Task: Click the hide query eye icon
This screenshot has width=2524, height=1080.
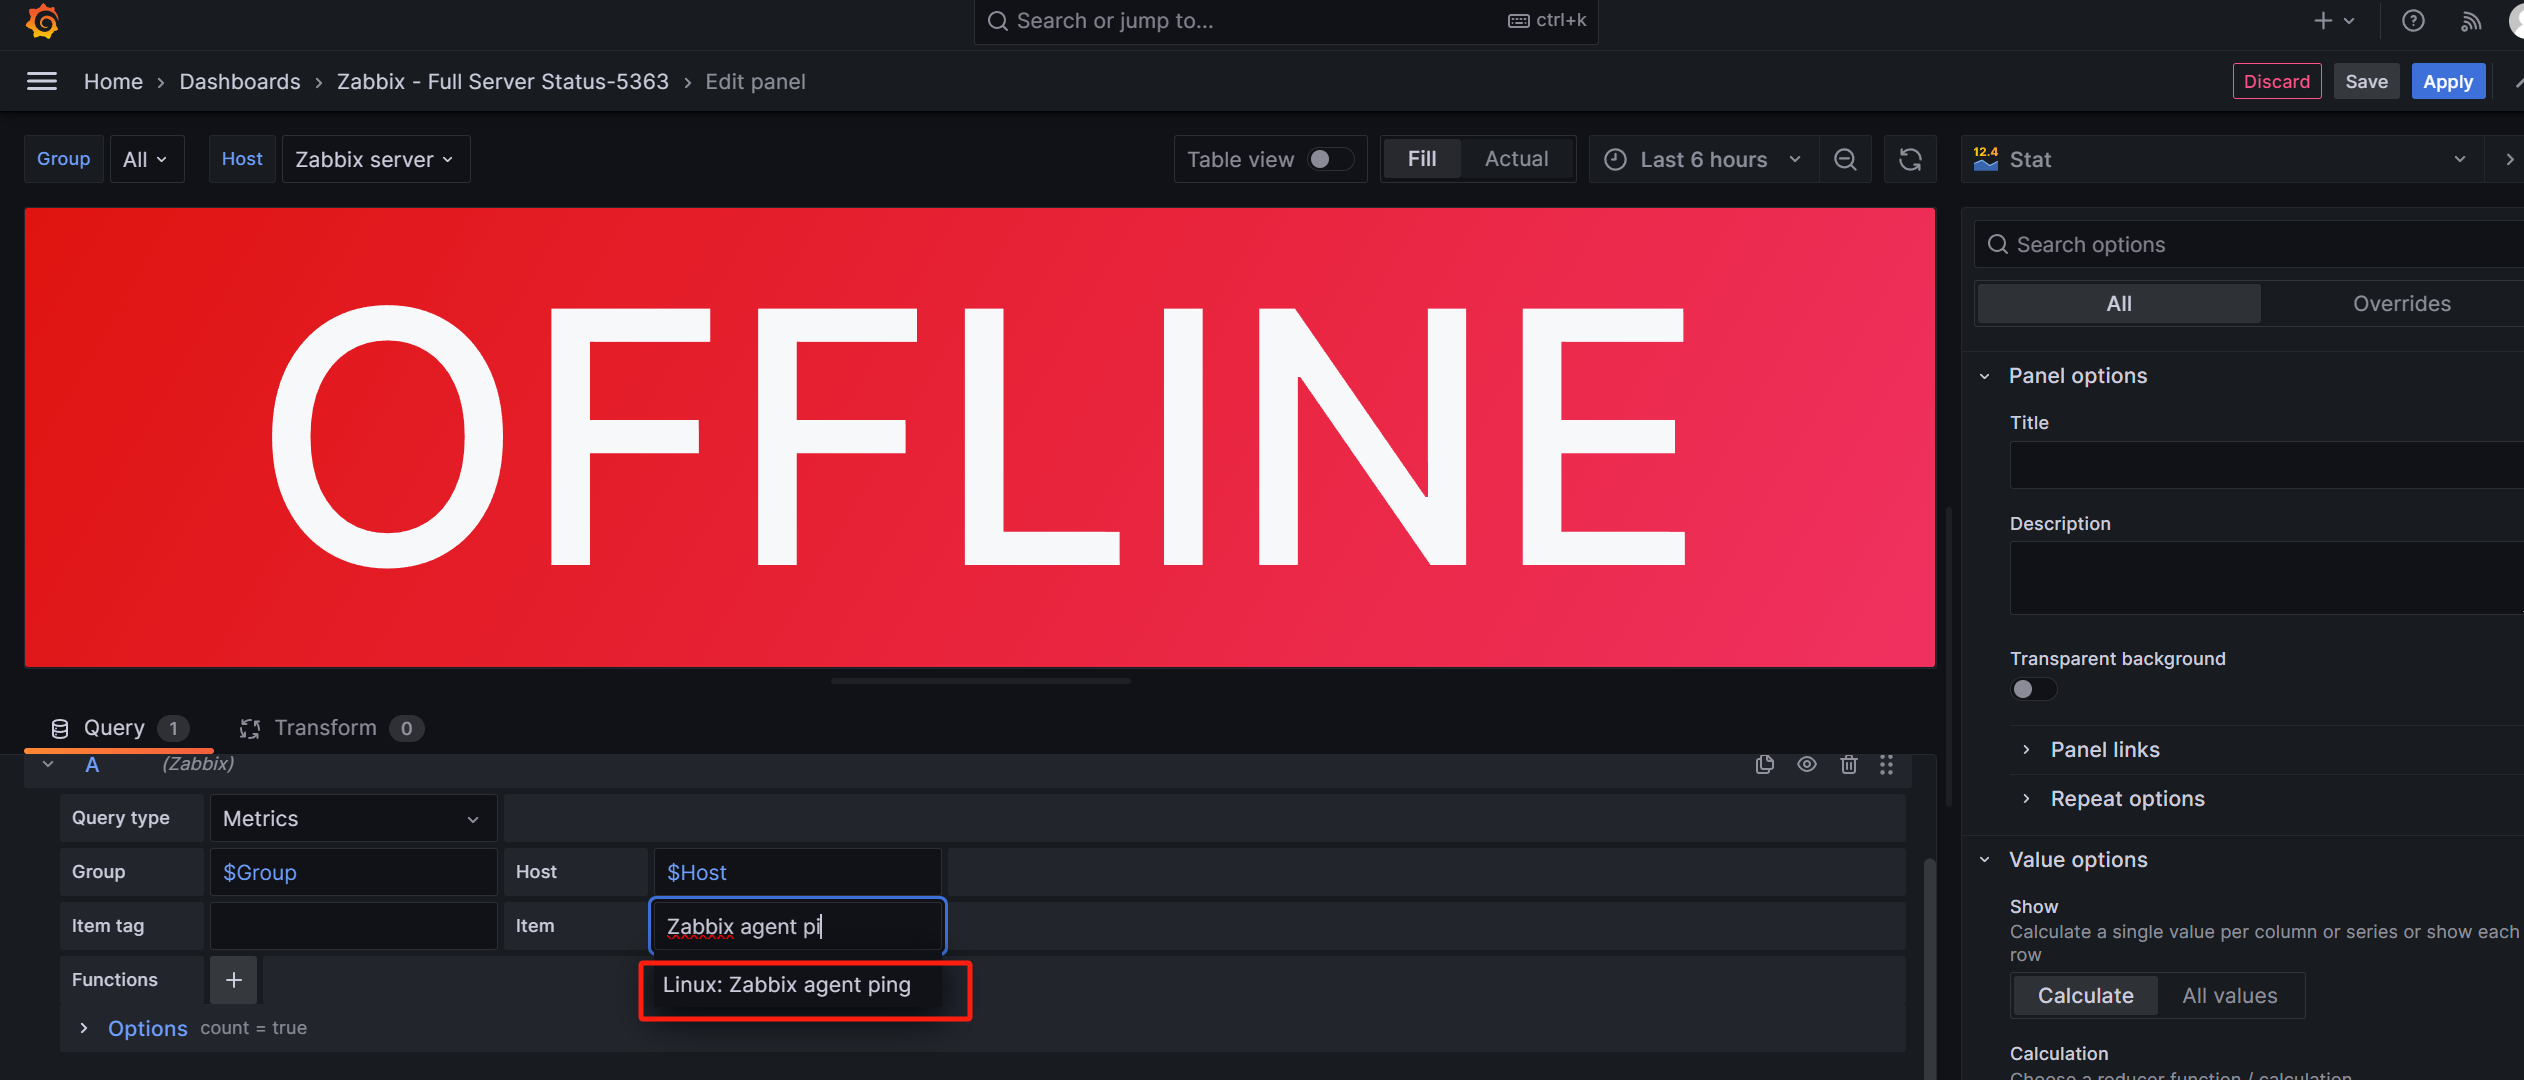Action: [x=1808, y=763]
